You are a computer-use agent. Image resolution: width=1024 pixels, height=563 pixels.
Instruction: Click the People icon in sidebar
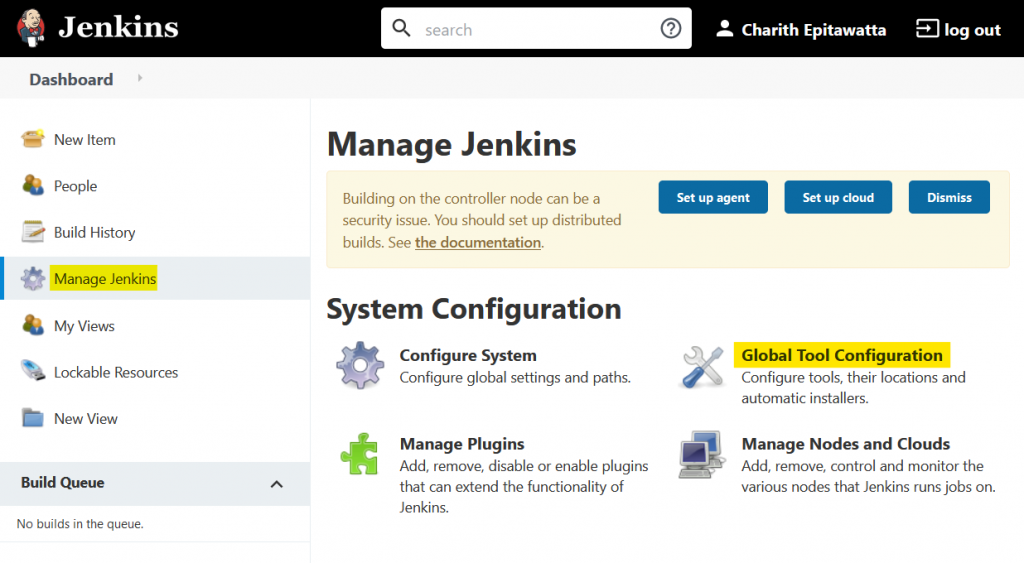tap(33, 185)
